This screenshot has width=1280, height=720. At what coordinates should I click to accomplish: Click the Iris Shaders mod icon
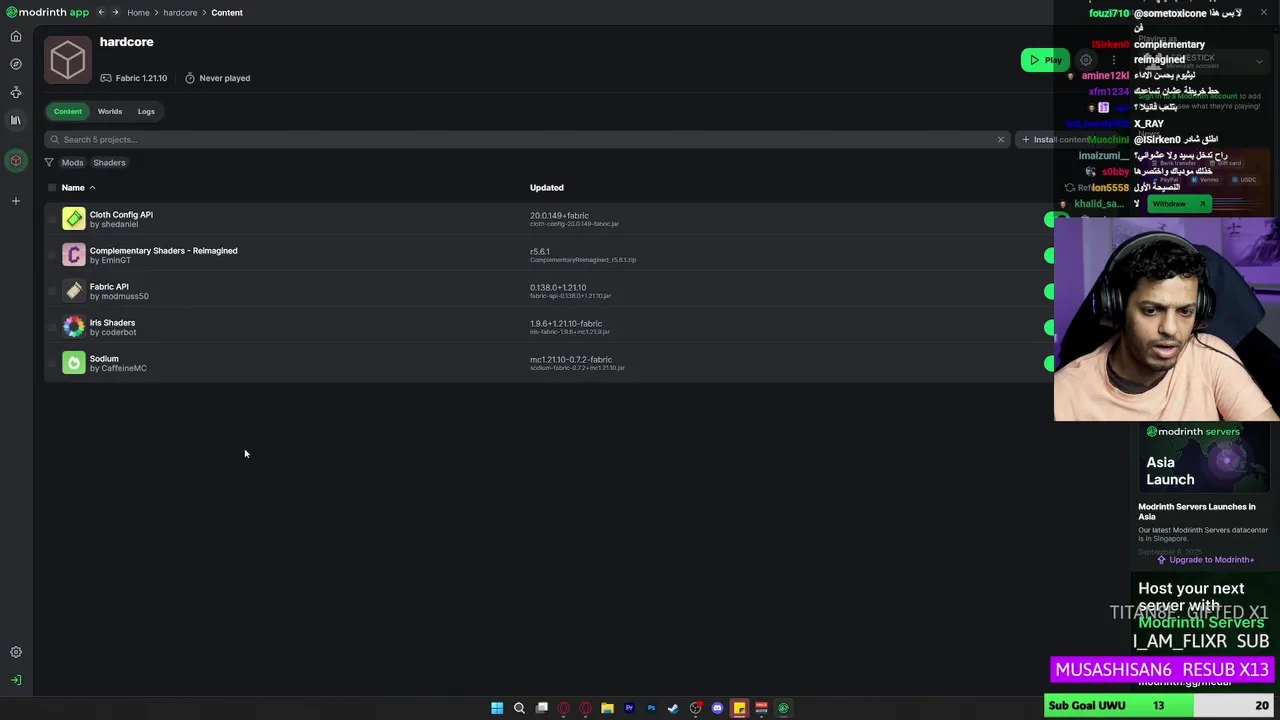[x=74, y=327]
